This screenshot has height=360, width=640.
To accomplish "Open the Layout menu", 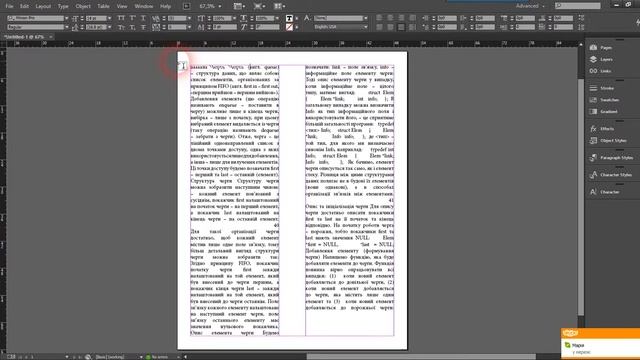I will tap(43, 6).
